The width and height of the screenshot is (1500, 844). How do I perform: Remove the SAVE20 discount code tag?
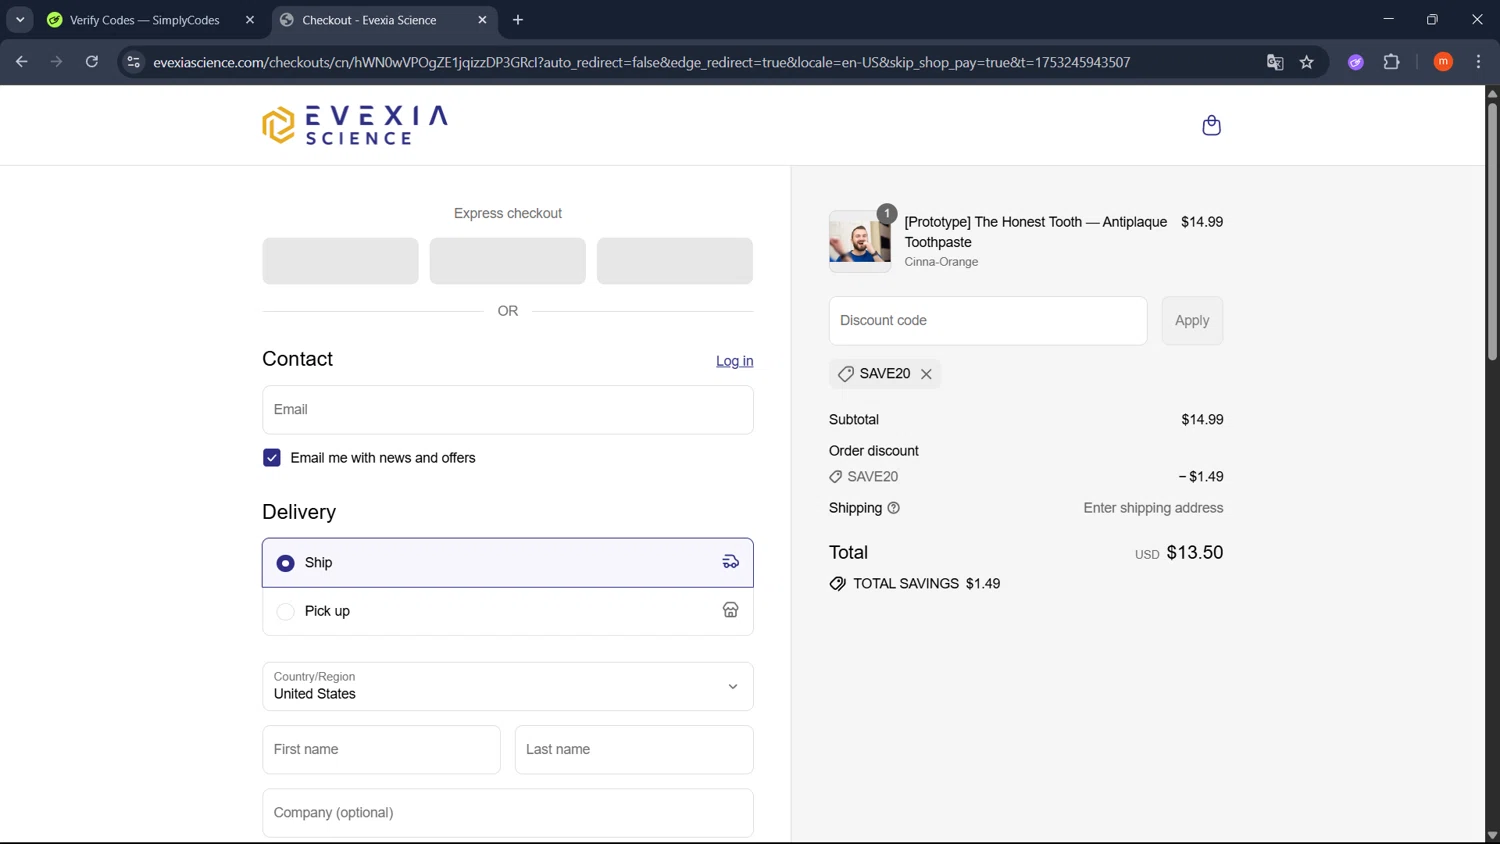point(926,374)
